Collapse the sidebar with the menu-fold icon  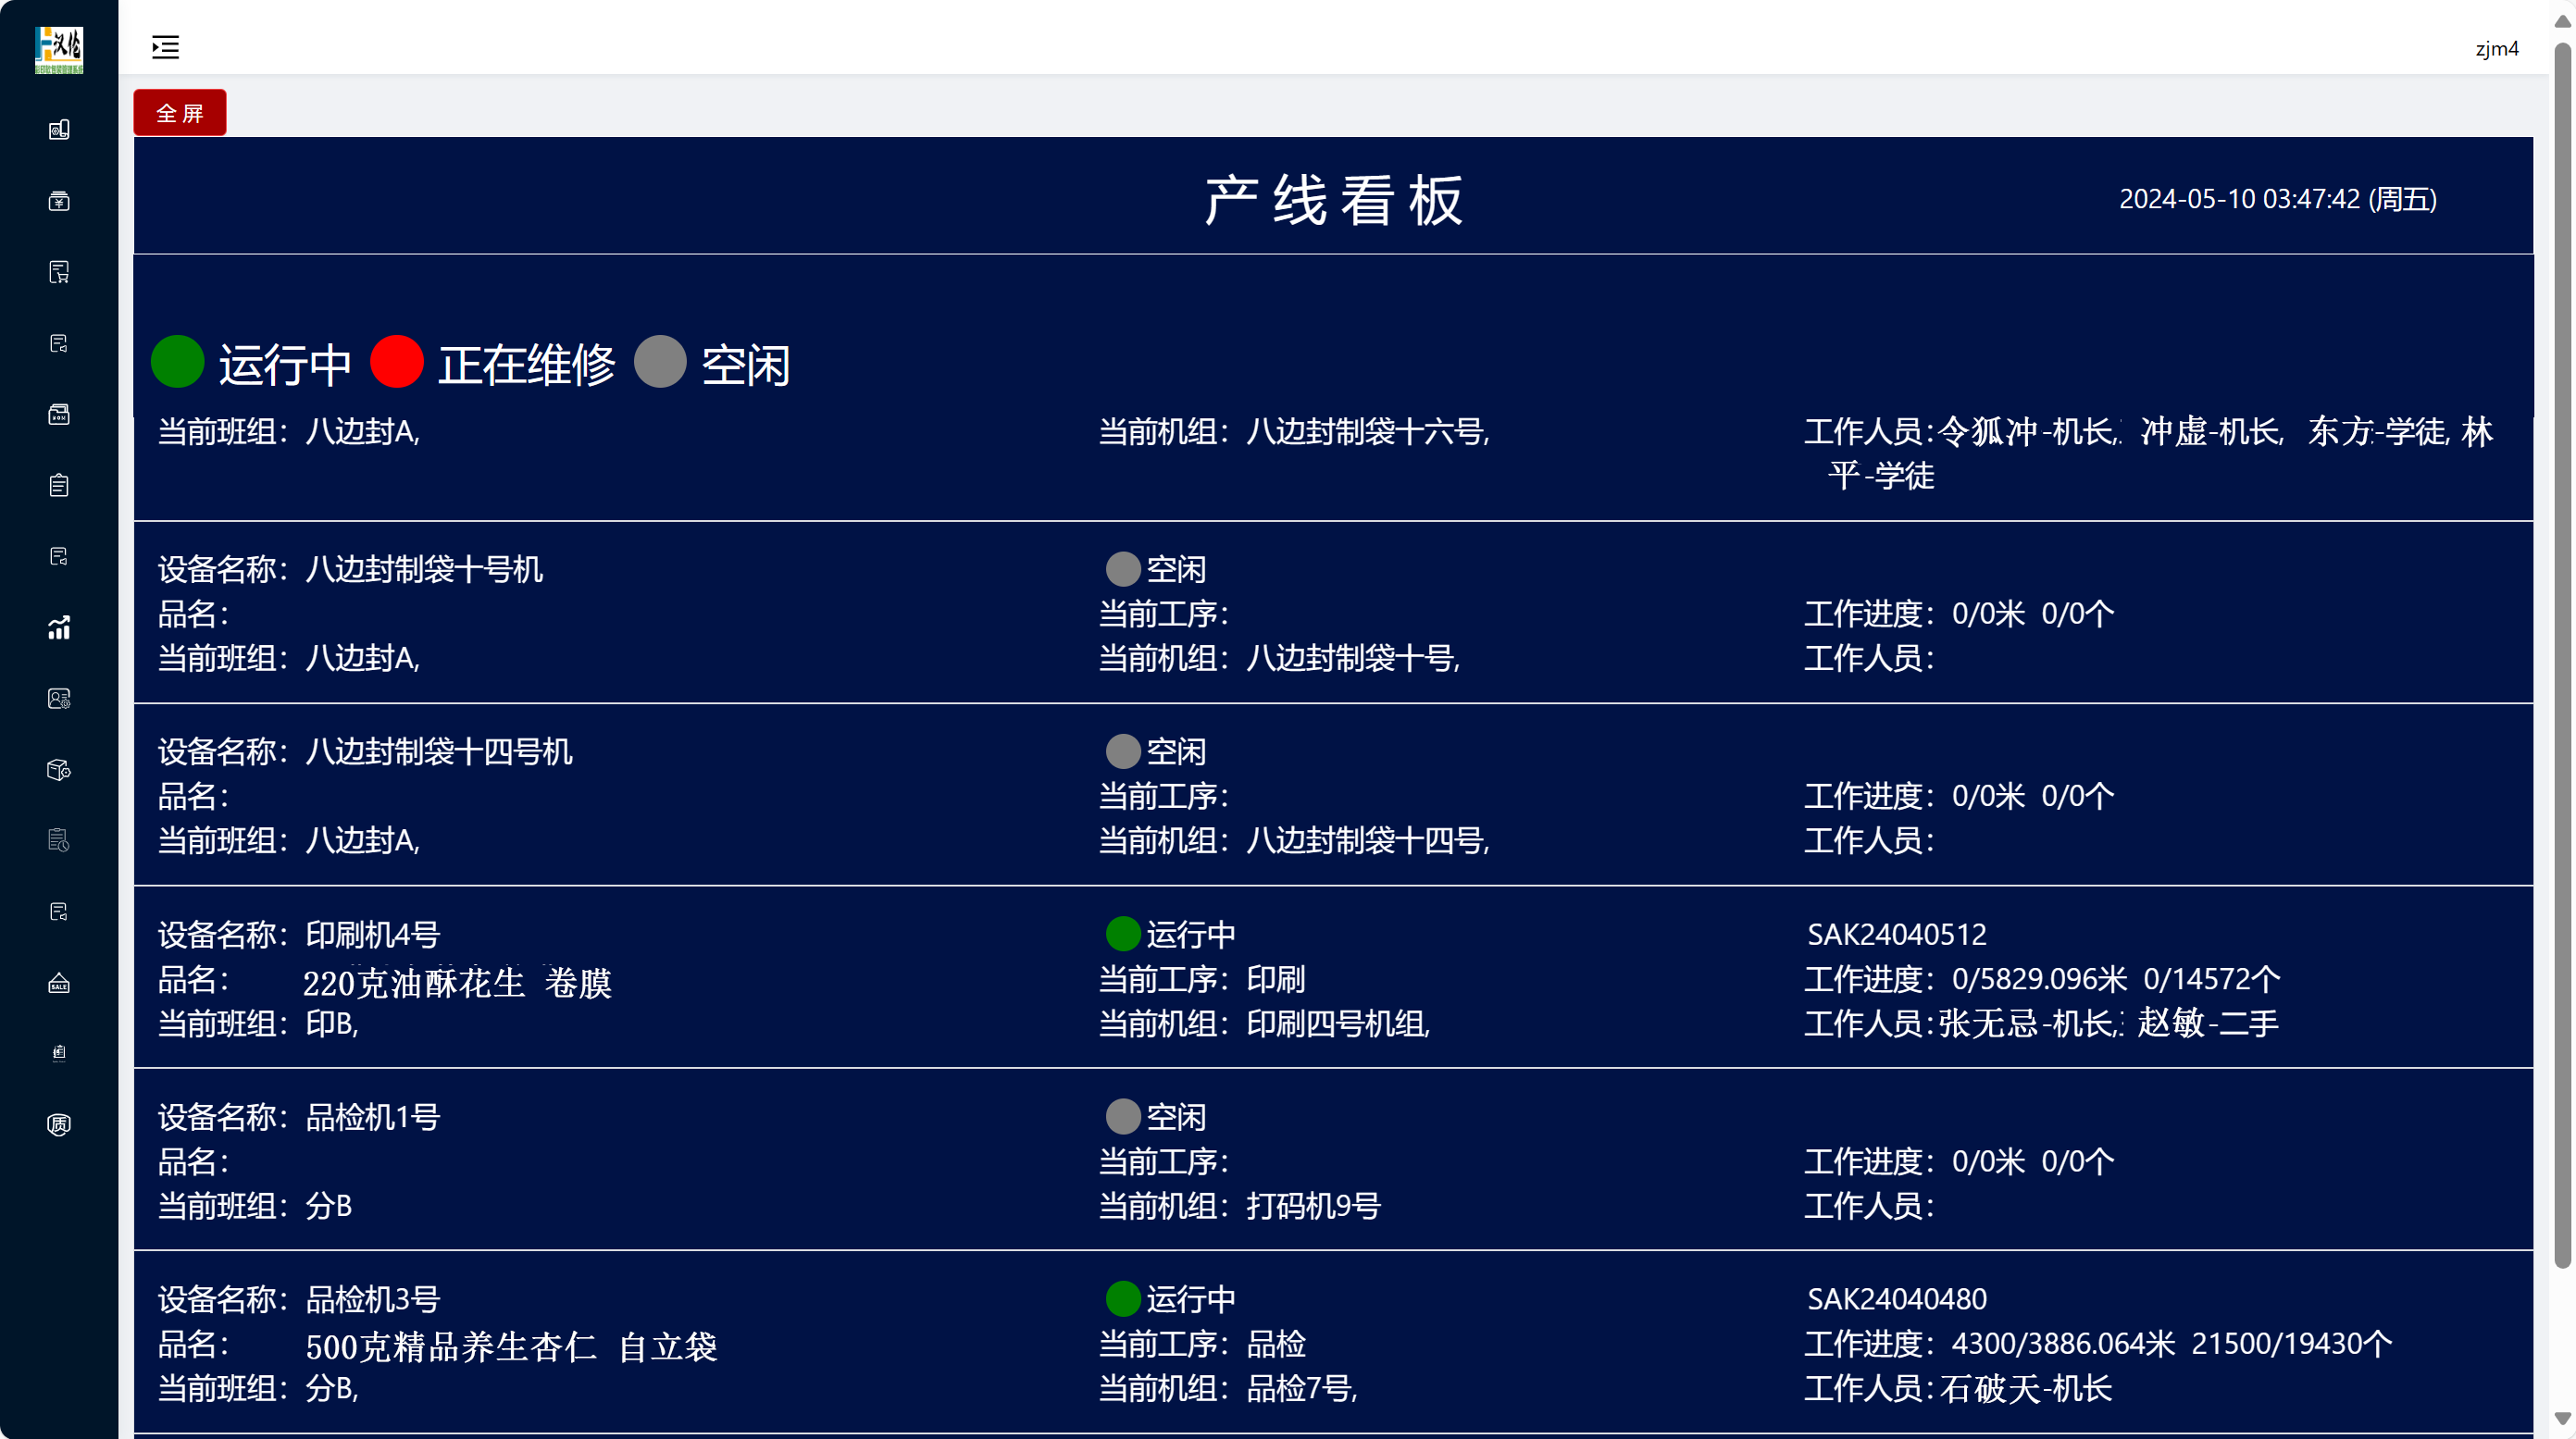[165, 47]
